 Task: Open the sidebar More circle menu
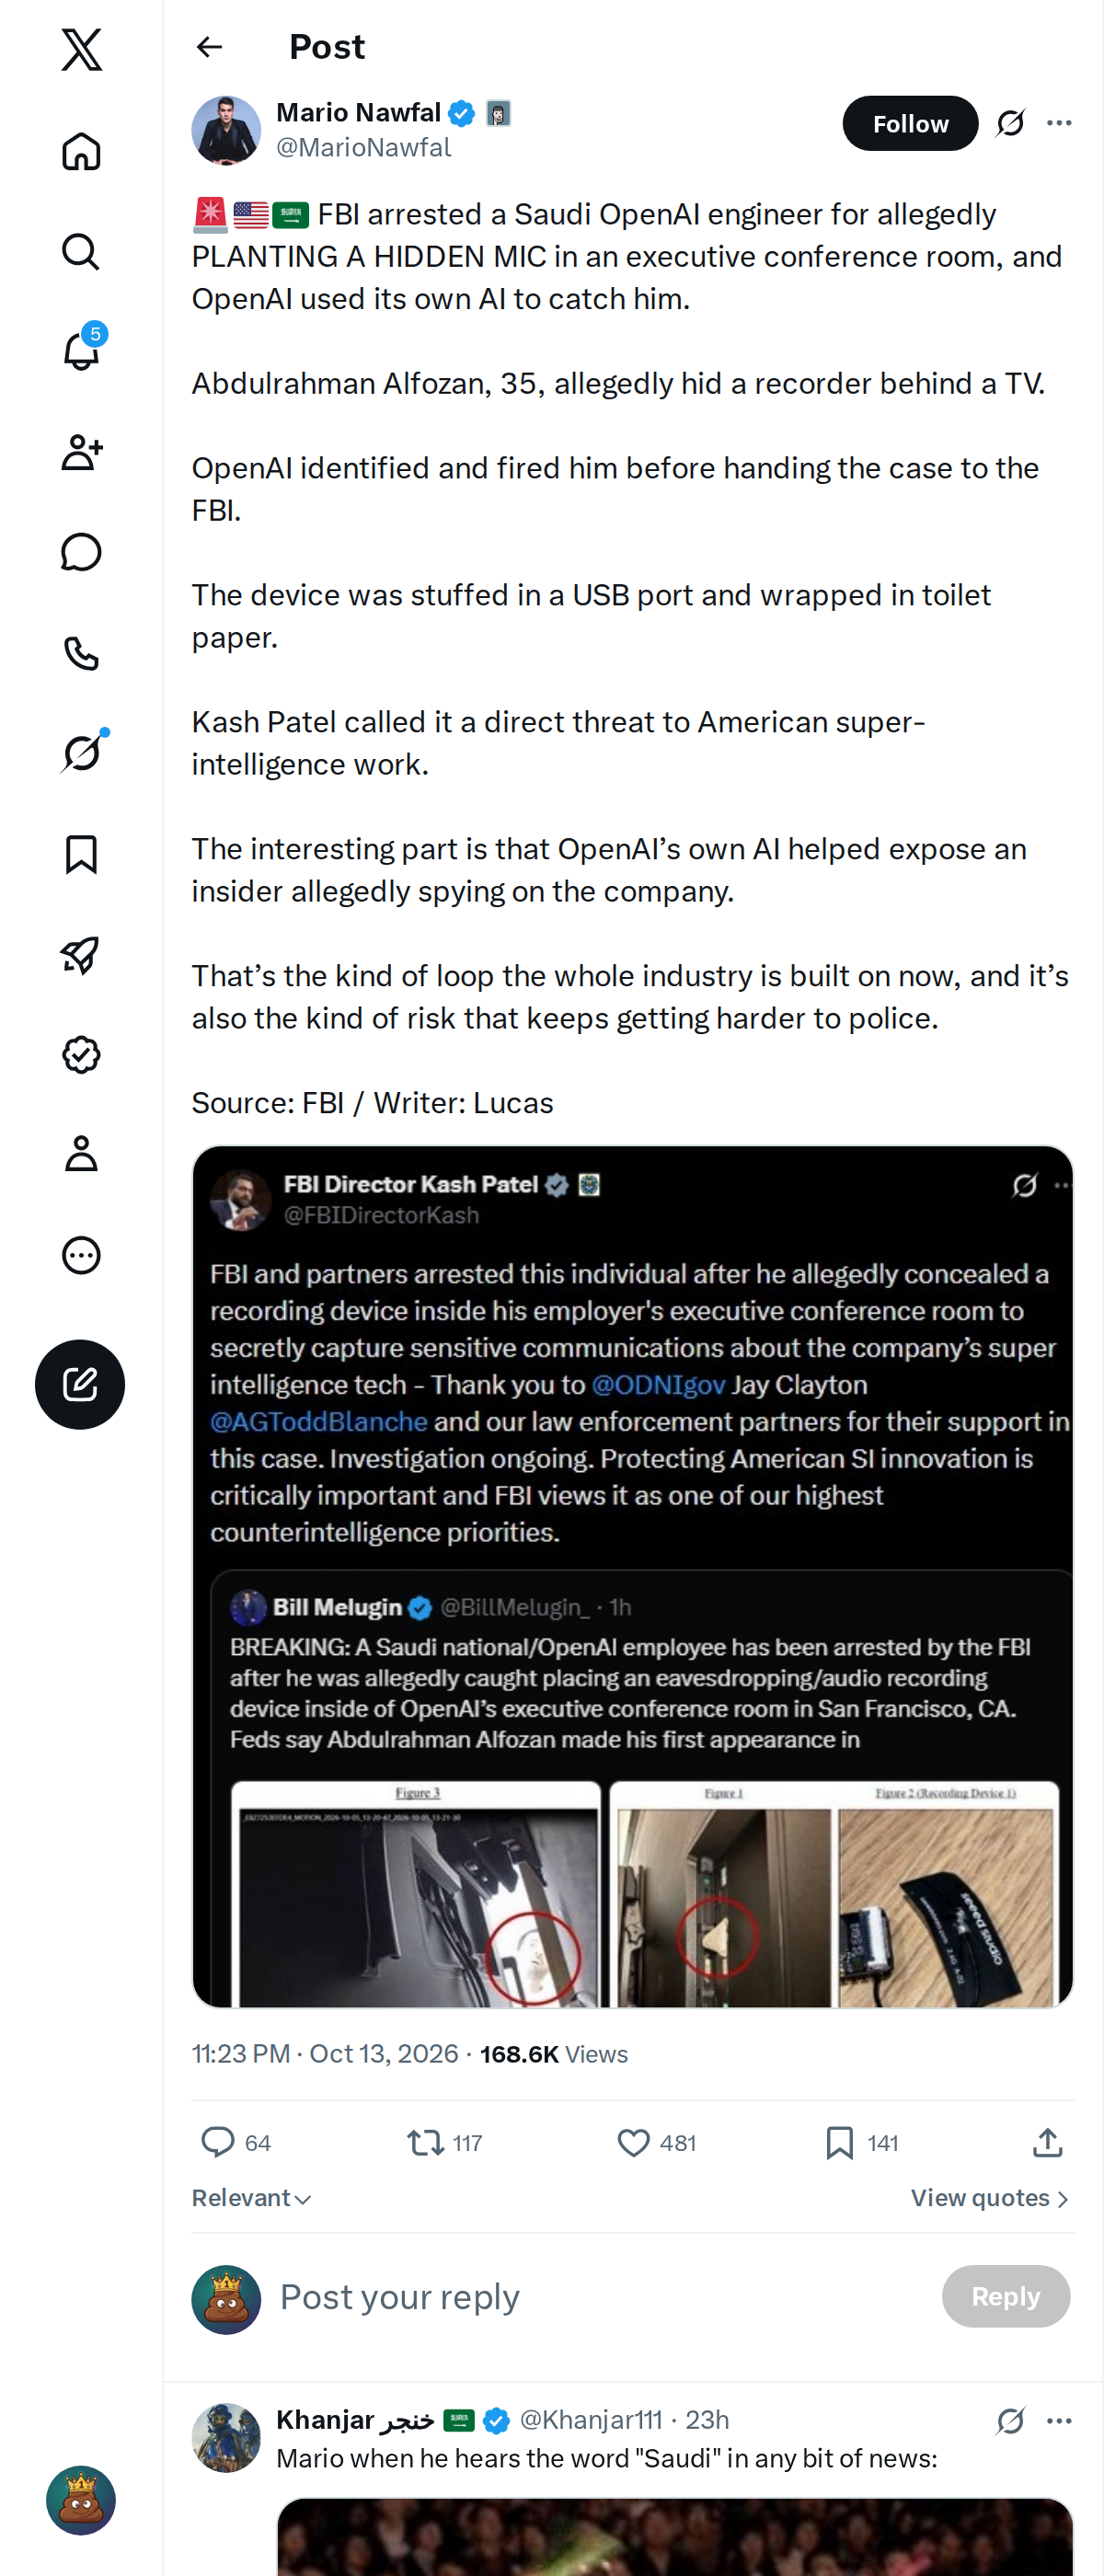81,1255
